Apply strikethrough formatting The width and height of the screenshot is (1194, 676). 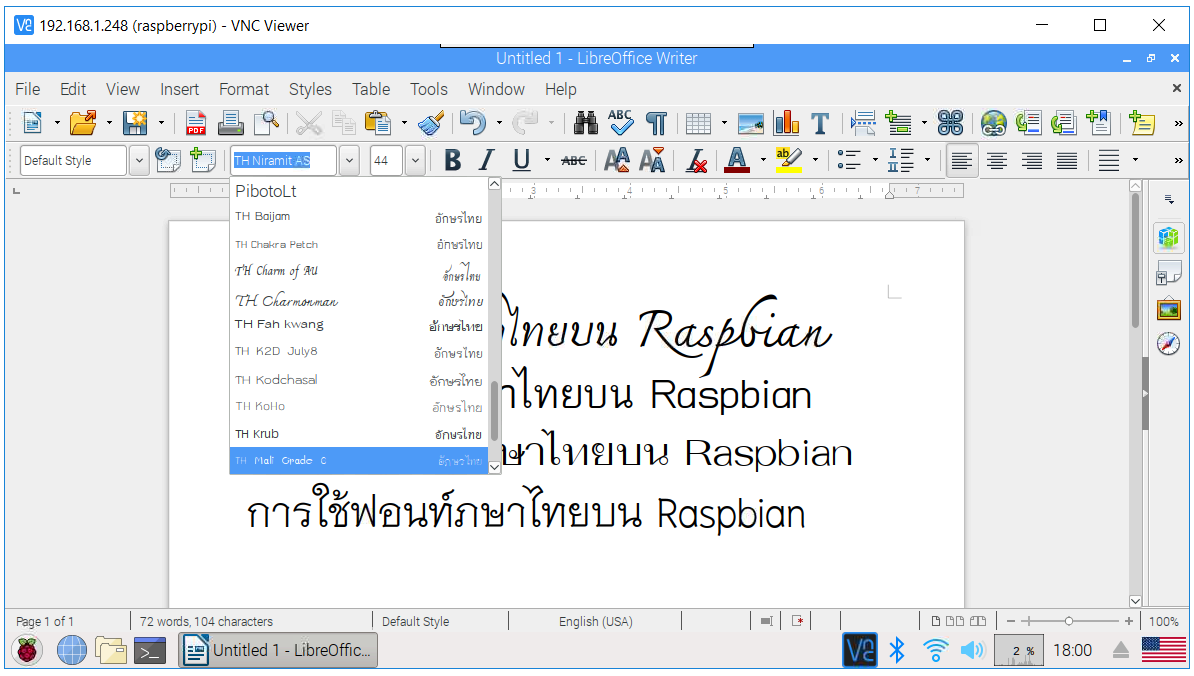tap(573, 161)
